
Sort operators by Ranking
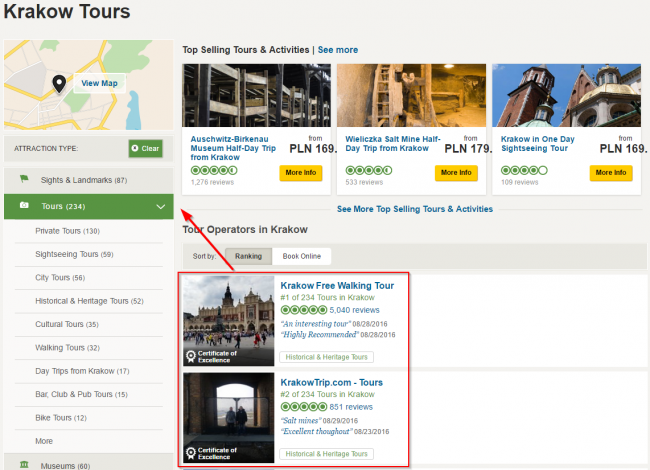tap(248, 256)
